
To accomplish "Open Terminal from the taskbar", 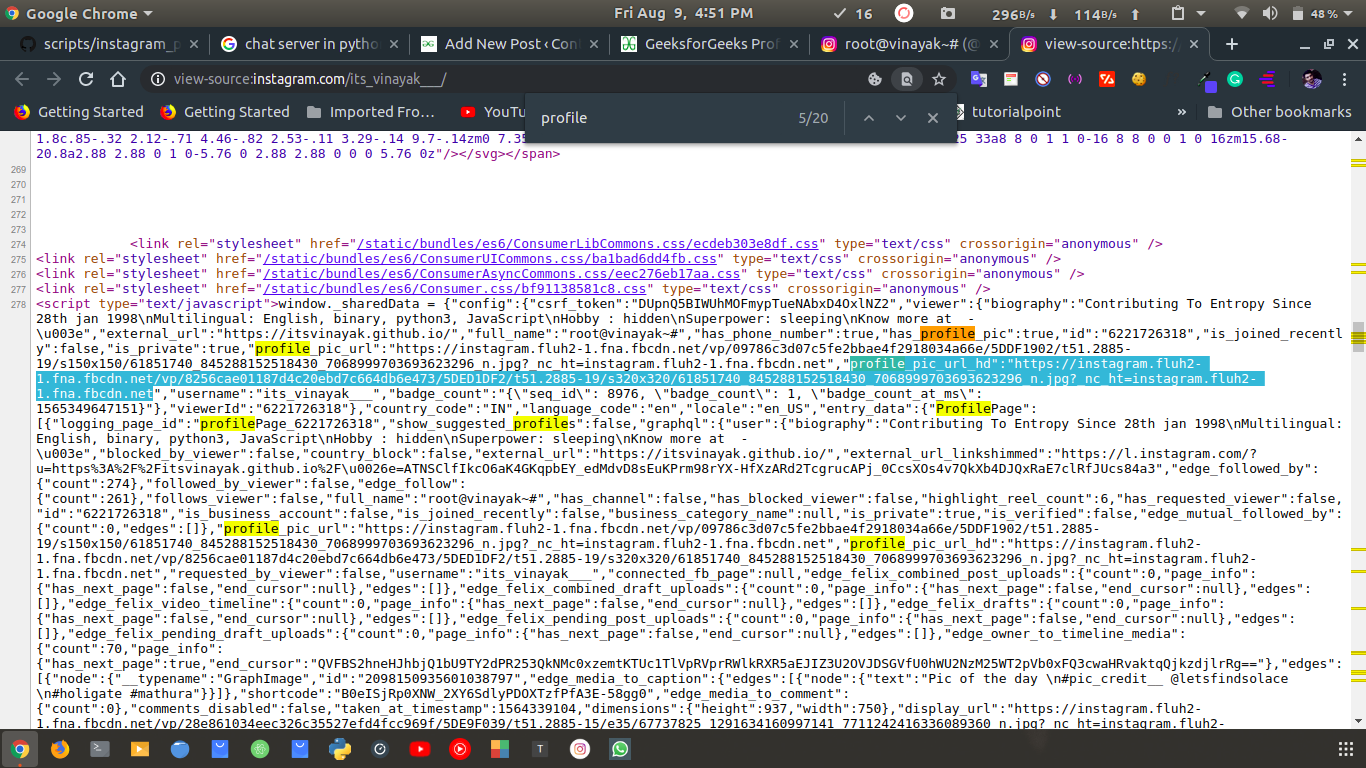I will click(100, 748).
